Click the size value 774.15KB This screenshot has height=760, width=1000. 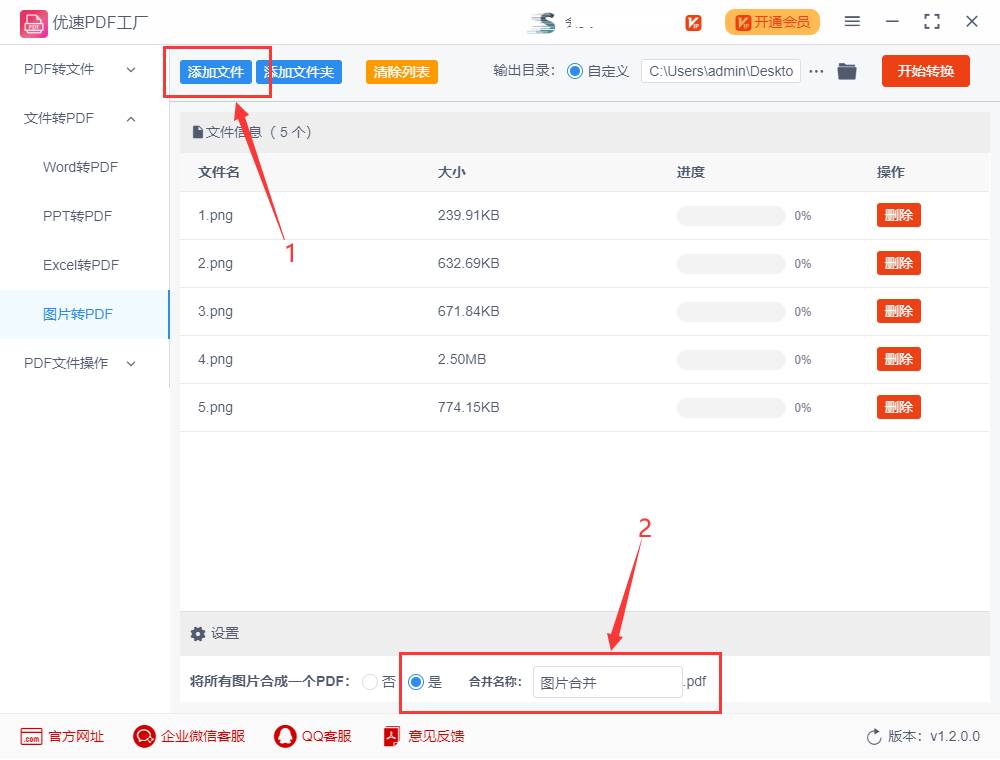tap(469, 407)
